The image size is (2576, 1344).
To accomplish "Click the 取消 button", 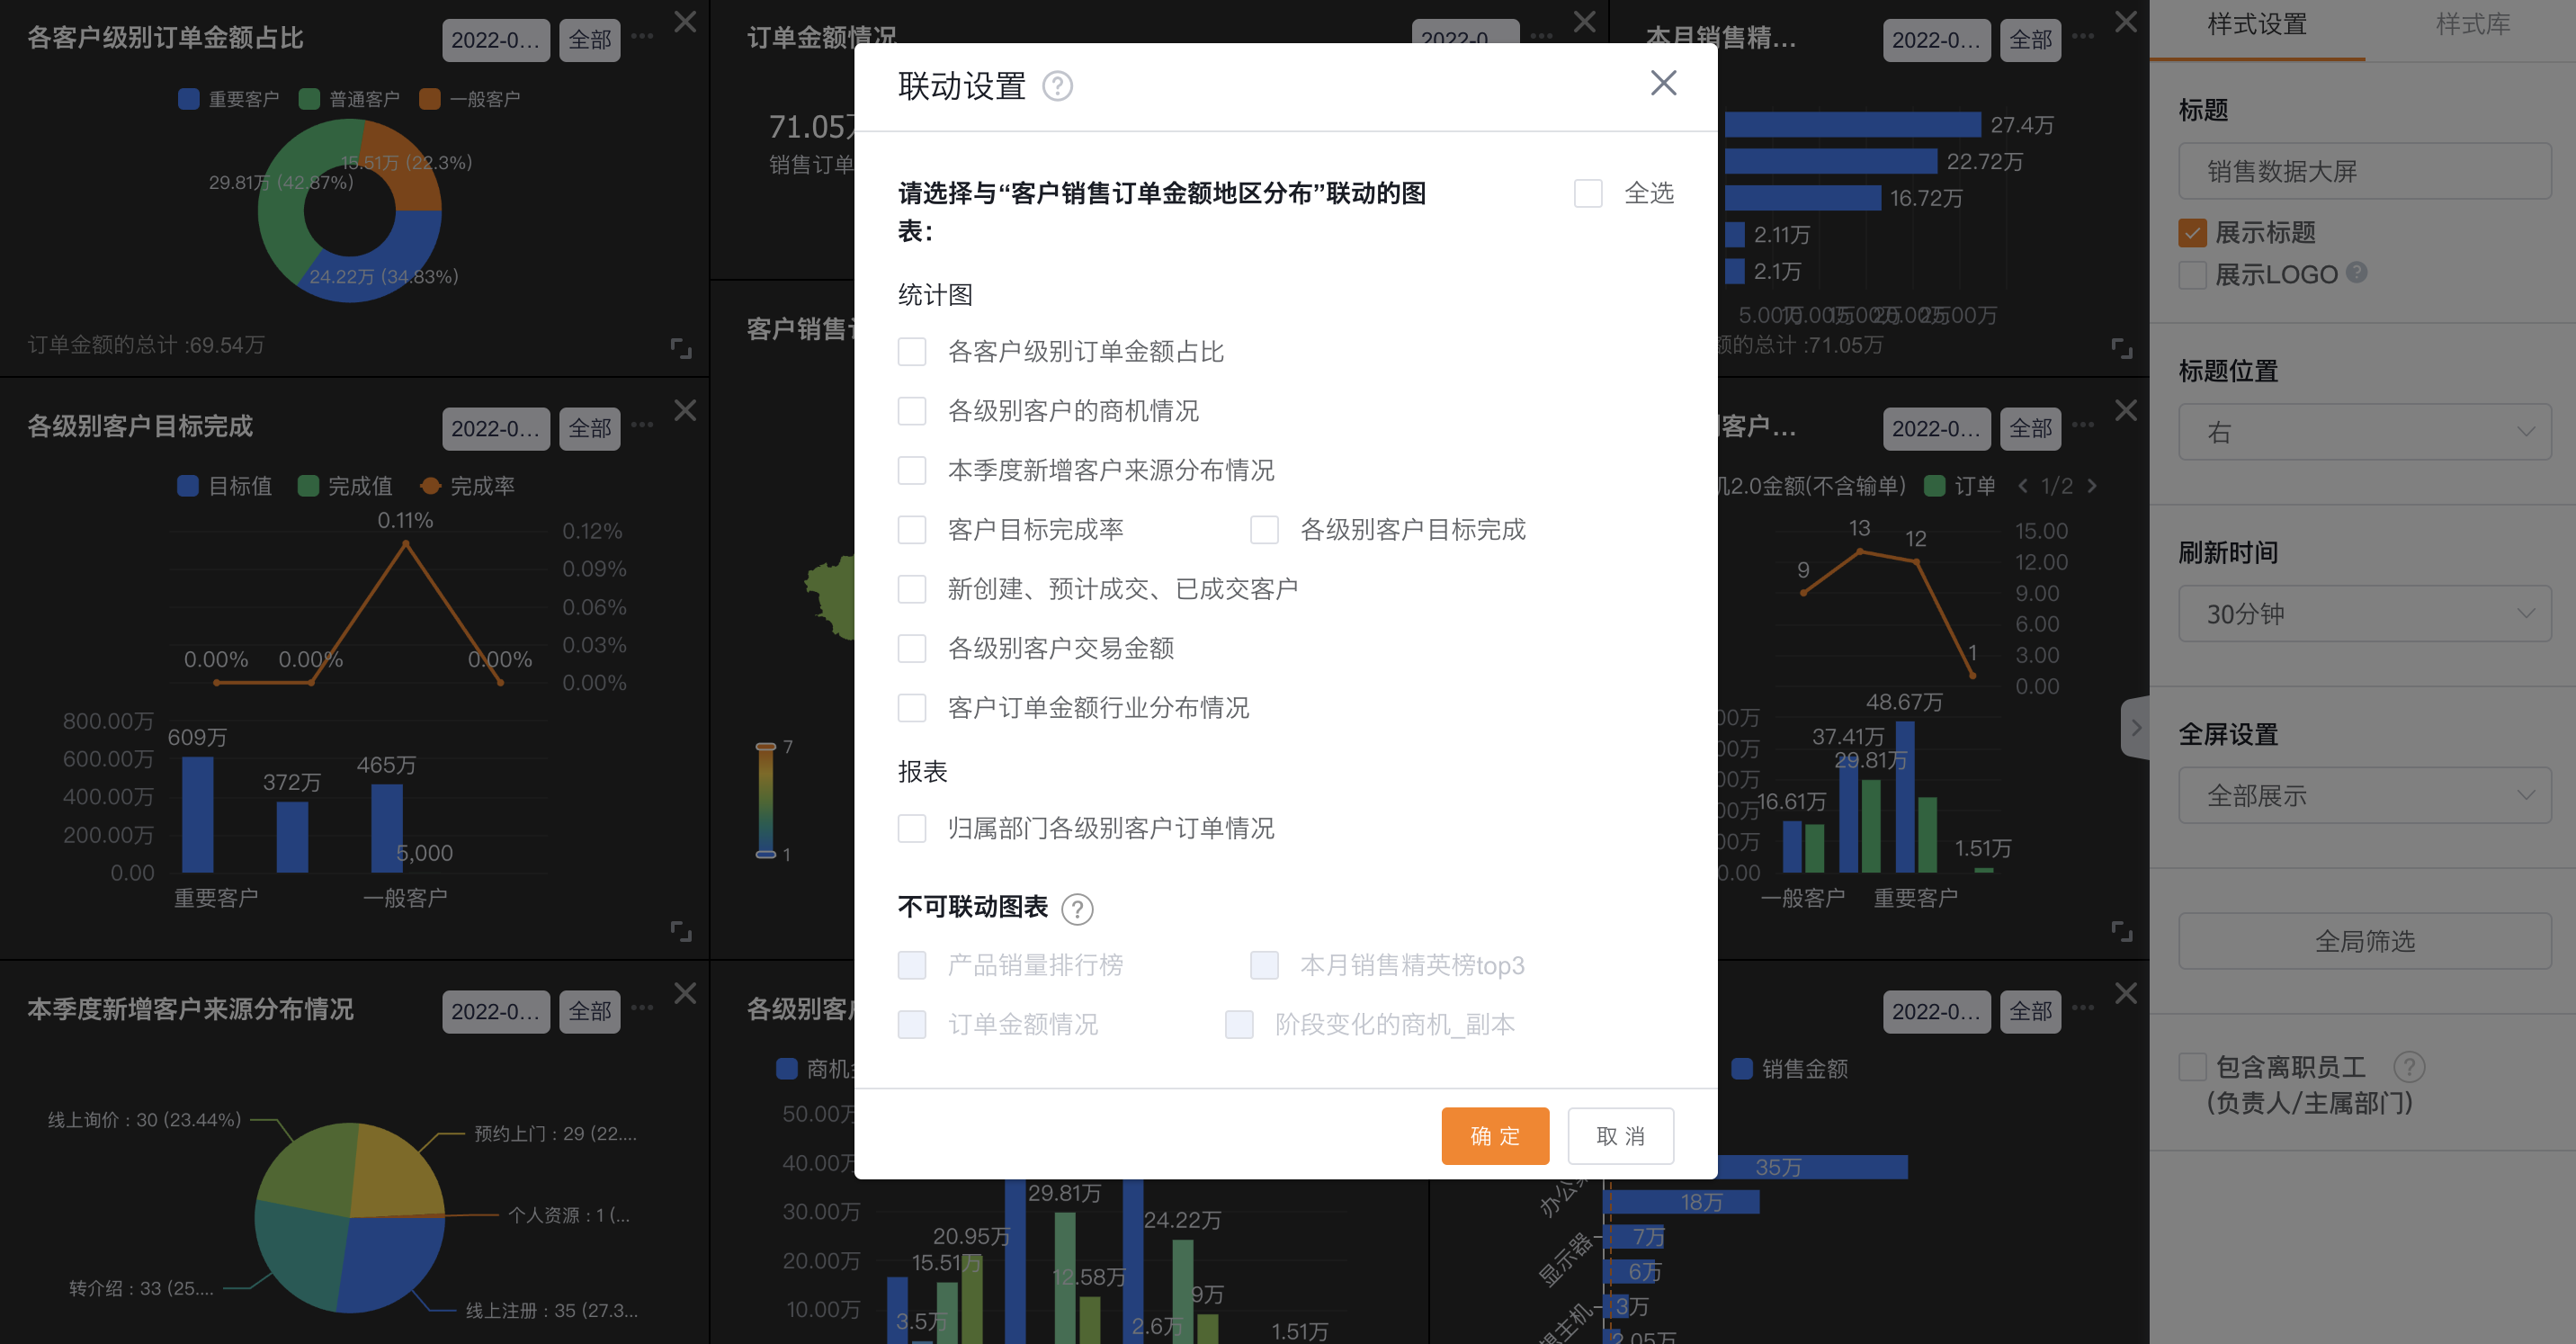I will pyautogui.click(x=1620, y=1136).
